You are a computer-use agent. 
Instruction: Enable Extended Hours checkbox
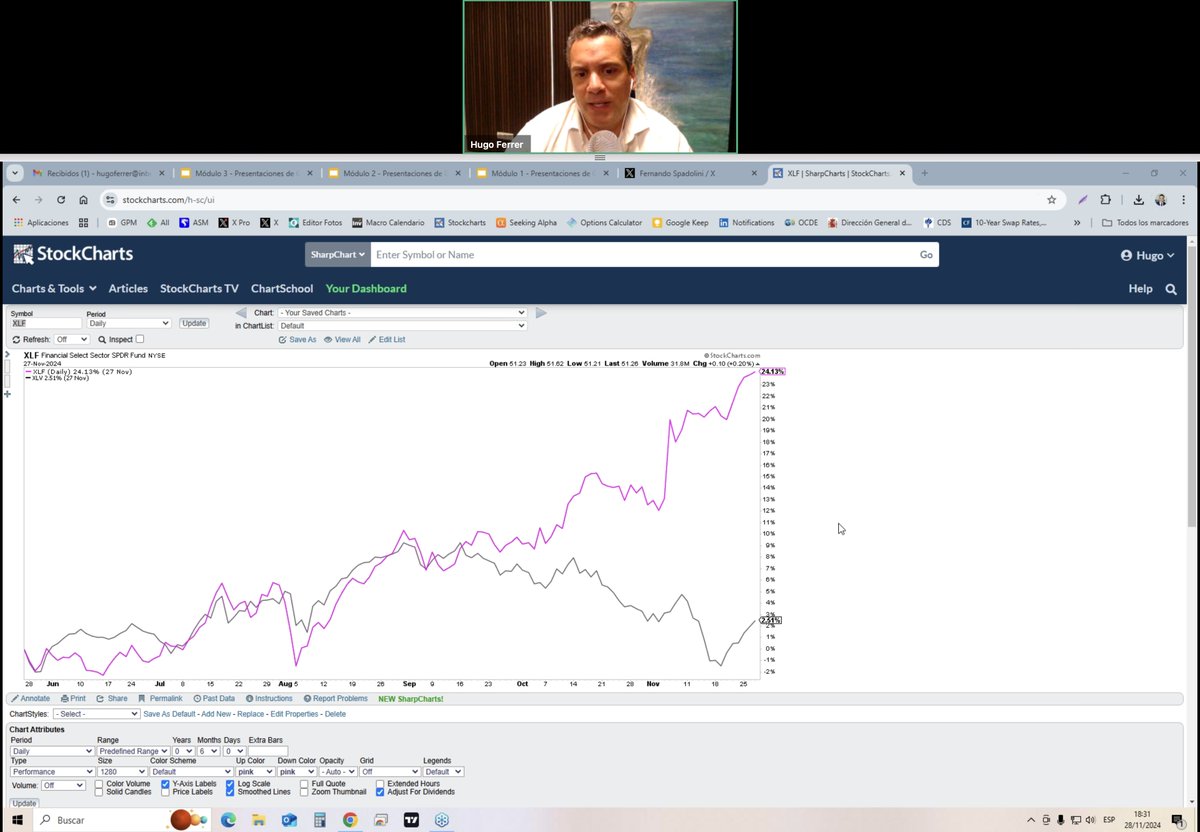(380, 784)
